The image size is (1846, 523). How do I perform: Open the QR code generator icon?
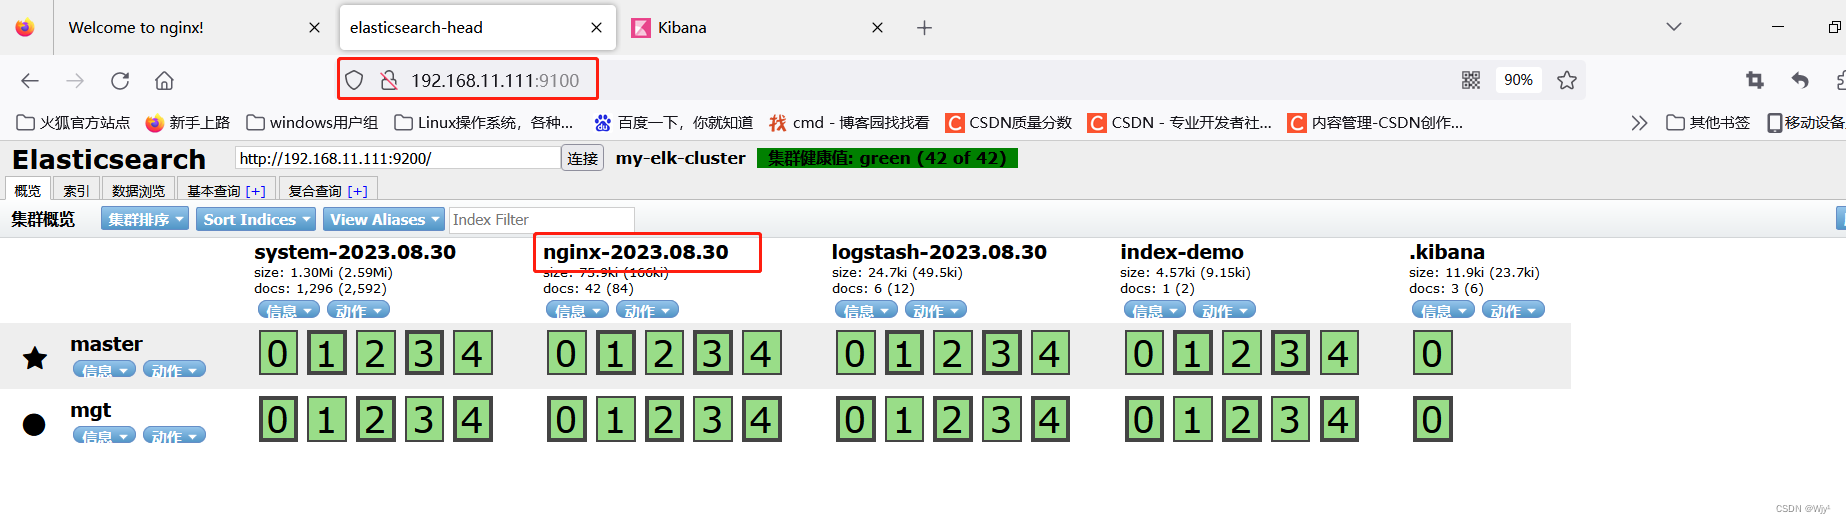[x=1471, y=80]
